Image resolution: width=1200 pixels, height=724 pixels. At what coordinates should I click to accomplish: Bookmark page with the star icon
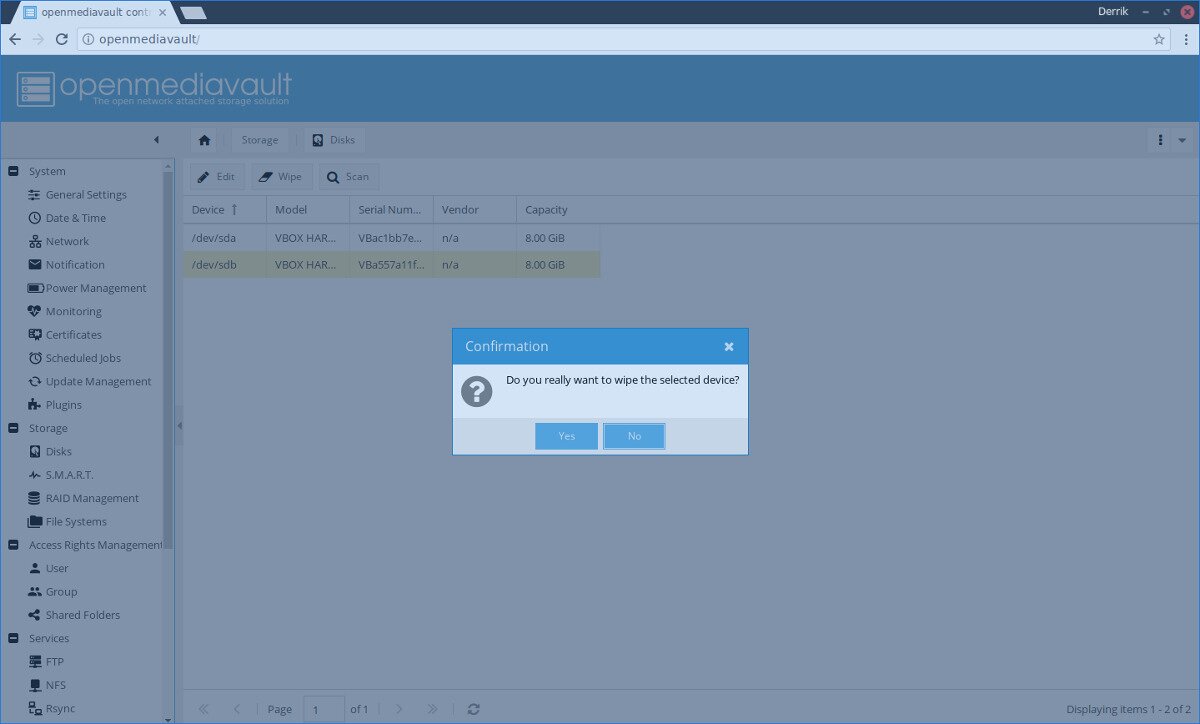click(x=1159, y=39)
